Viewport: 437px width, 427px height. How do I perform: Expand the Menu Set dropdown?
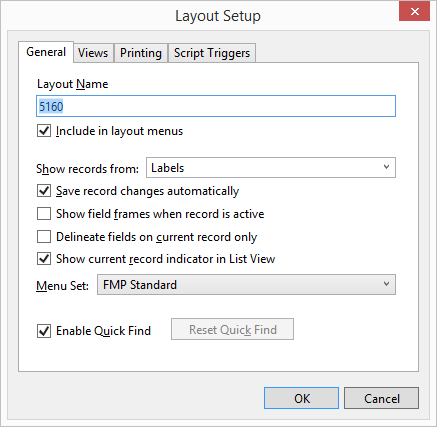coord(246,285)
